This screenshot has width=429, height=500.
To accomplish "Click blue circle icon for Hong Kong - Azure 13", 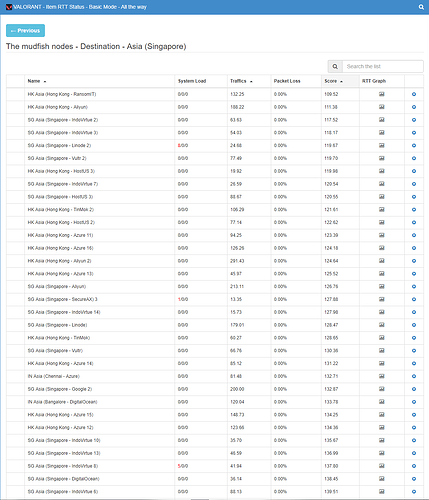I will coord(414,274).
